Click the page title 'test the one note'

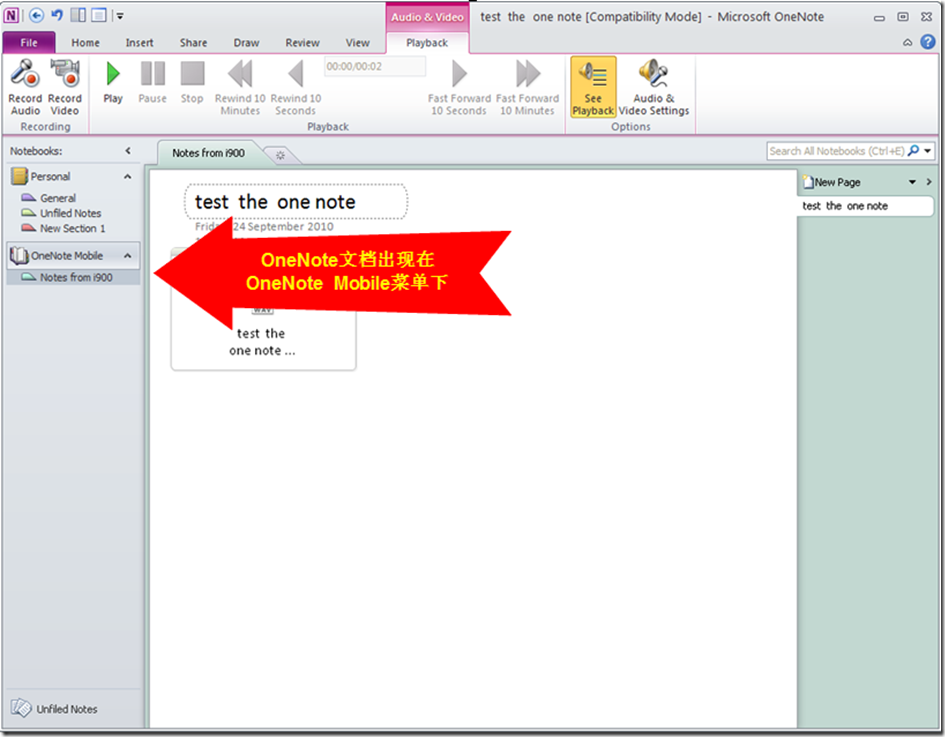(275, 202)
